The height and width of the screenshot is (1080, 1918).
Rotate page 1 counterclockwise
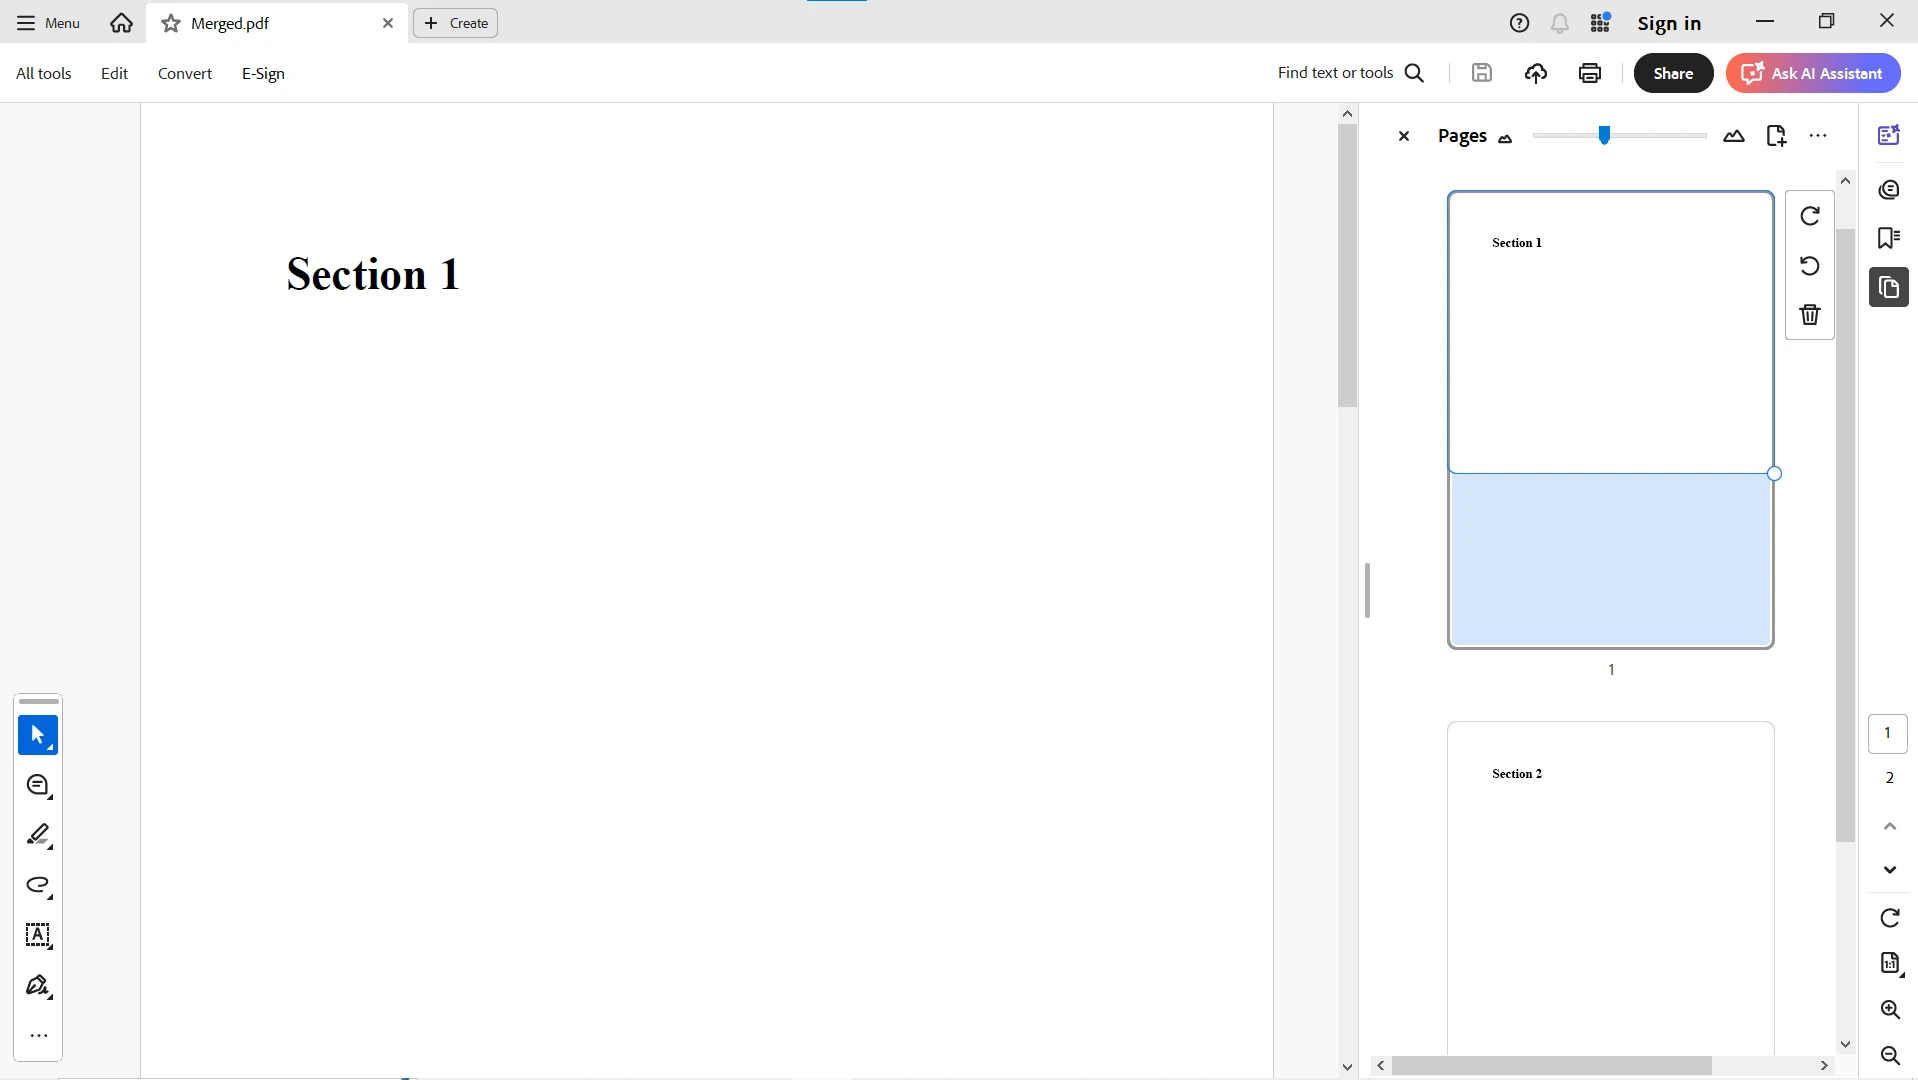[x=1809, y=266]
